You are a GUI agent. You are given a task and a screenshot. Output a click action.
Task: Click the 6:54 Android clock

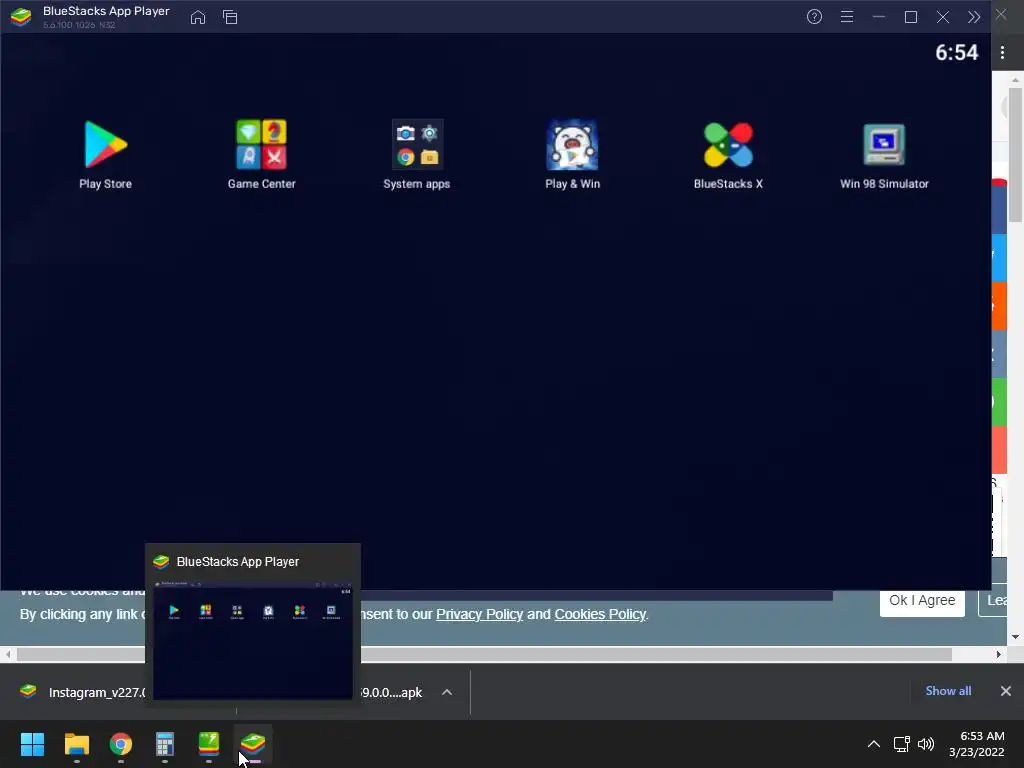point(956,52)
